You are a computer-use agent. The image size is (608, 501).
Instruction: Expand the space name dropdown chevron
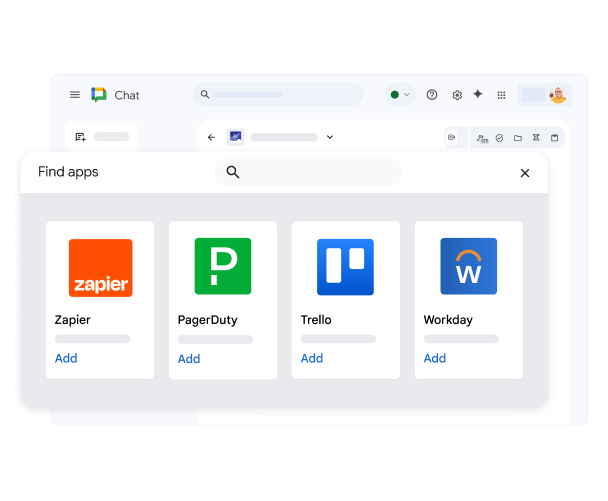click(x=330, y=137)
